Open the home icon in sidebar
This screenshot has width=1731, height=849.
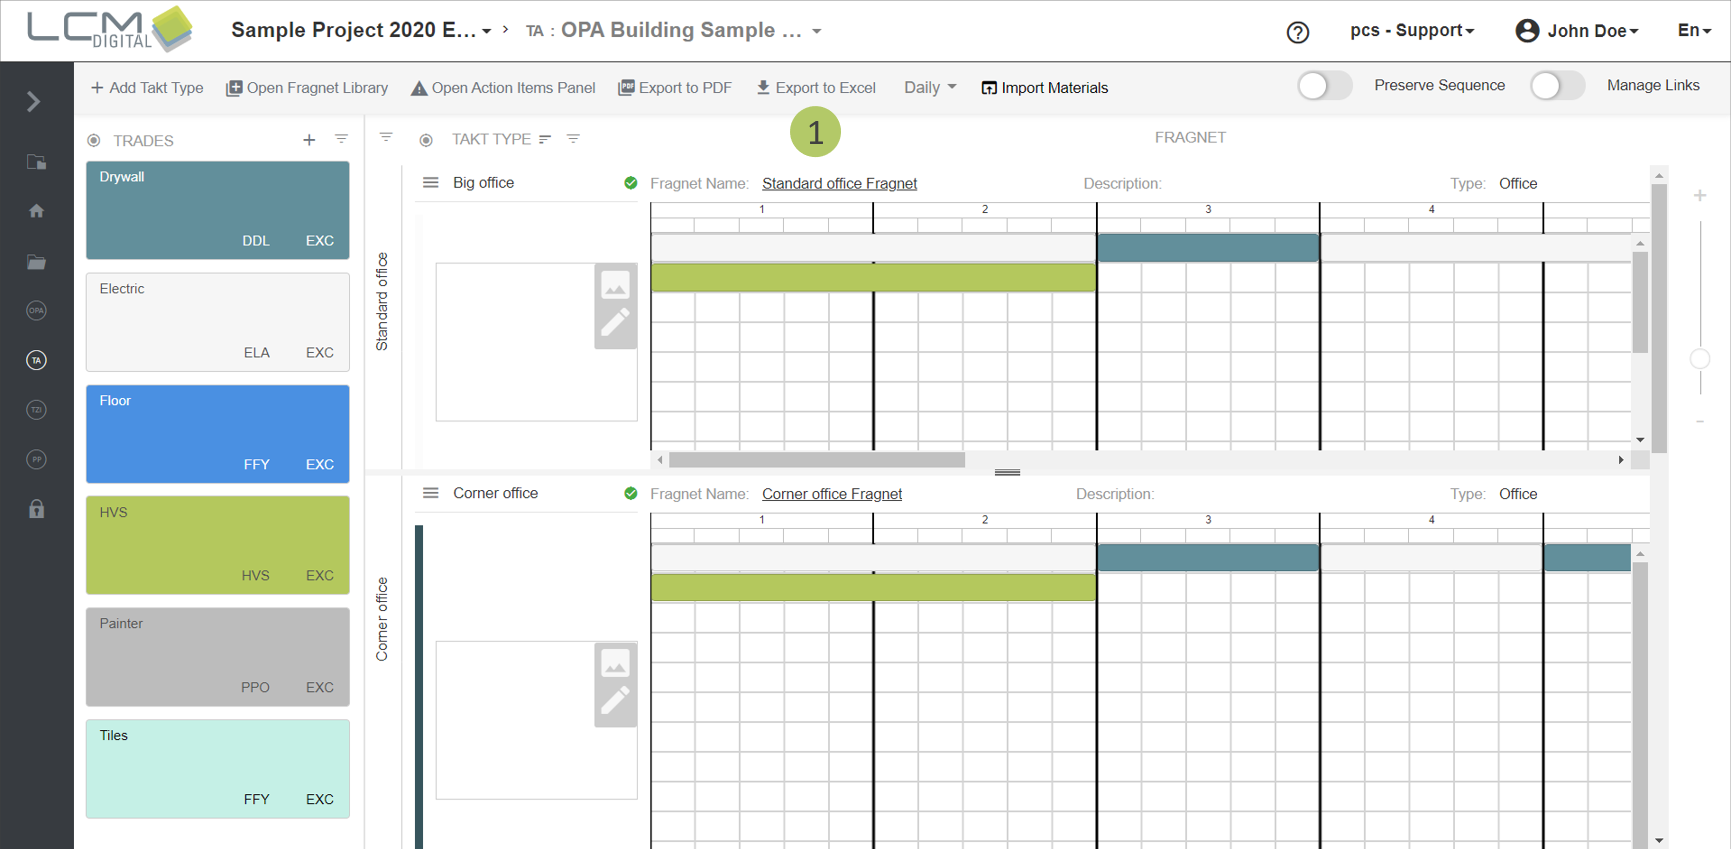(37, 211)
